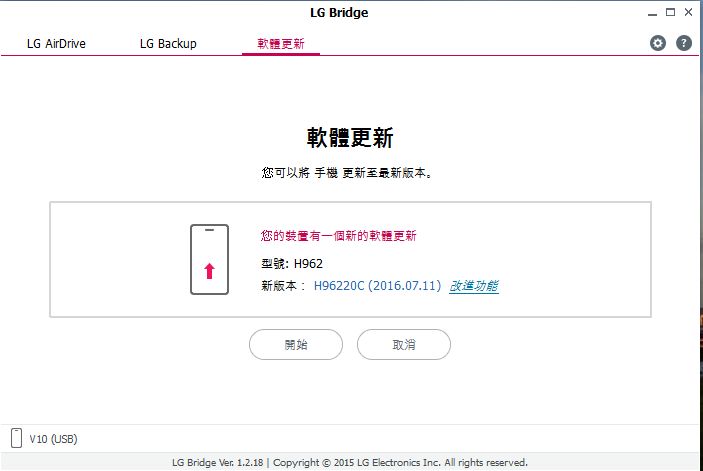The width and height of the screenshot is (703, 471).
Task: Click the V10 (USB) device label
Action: pos(53,439)
